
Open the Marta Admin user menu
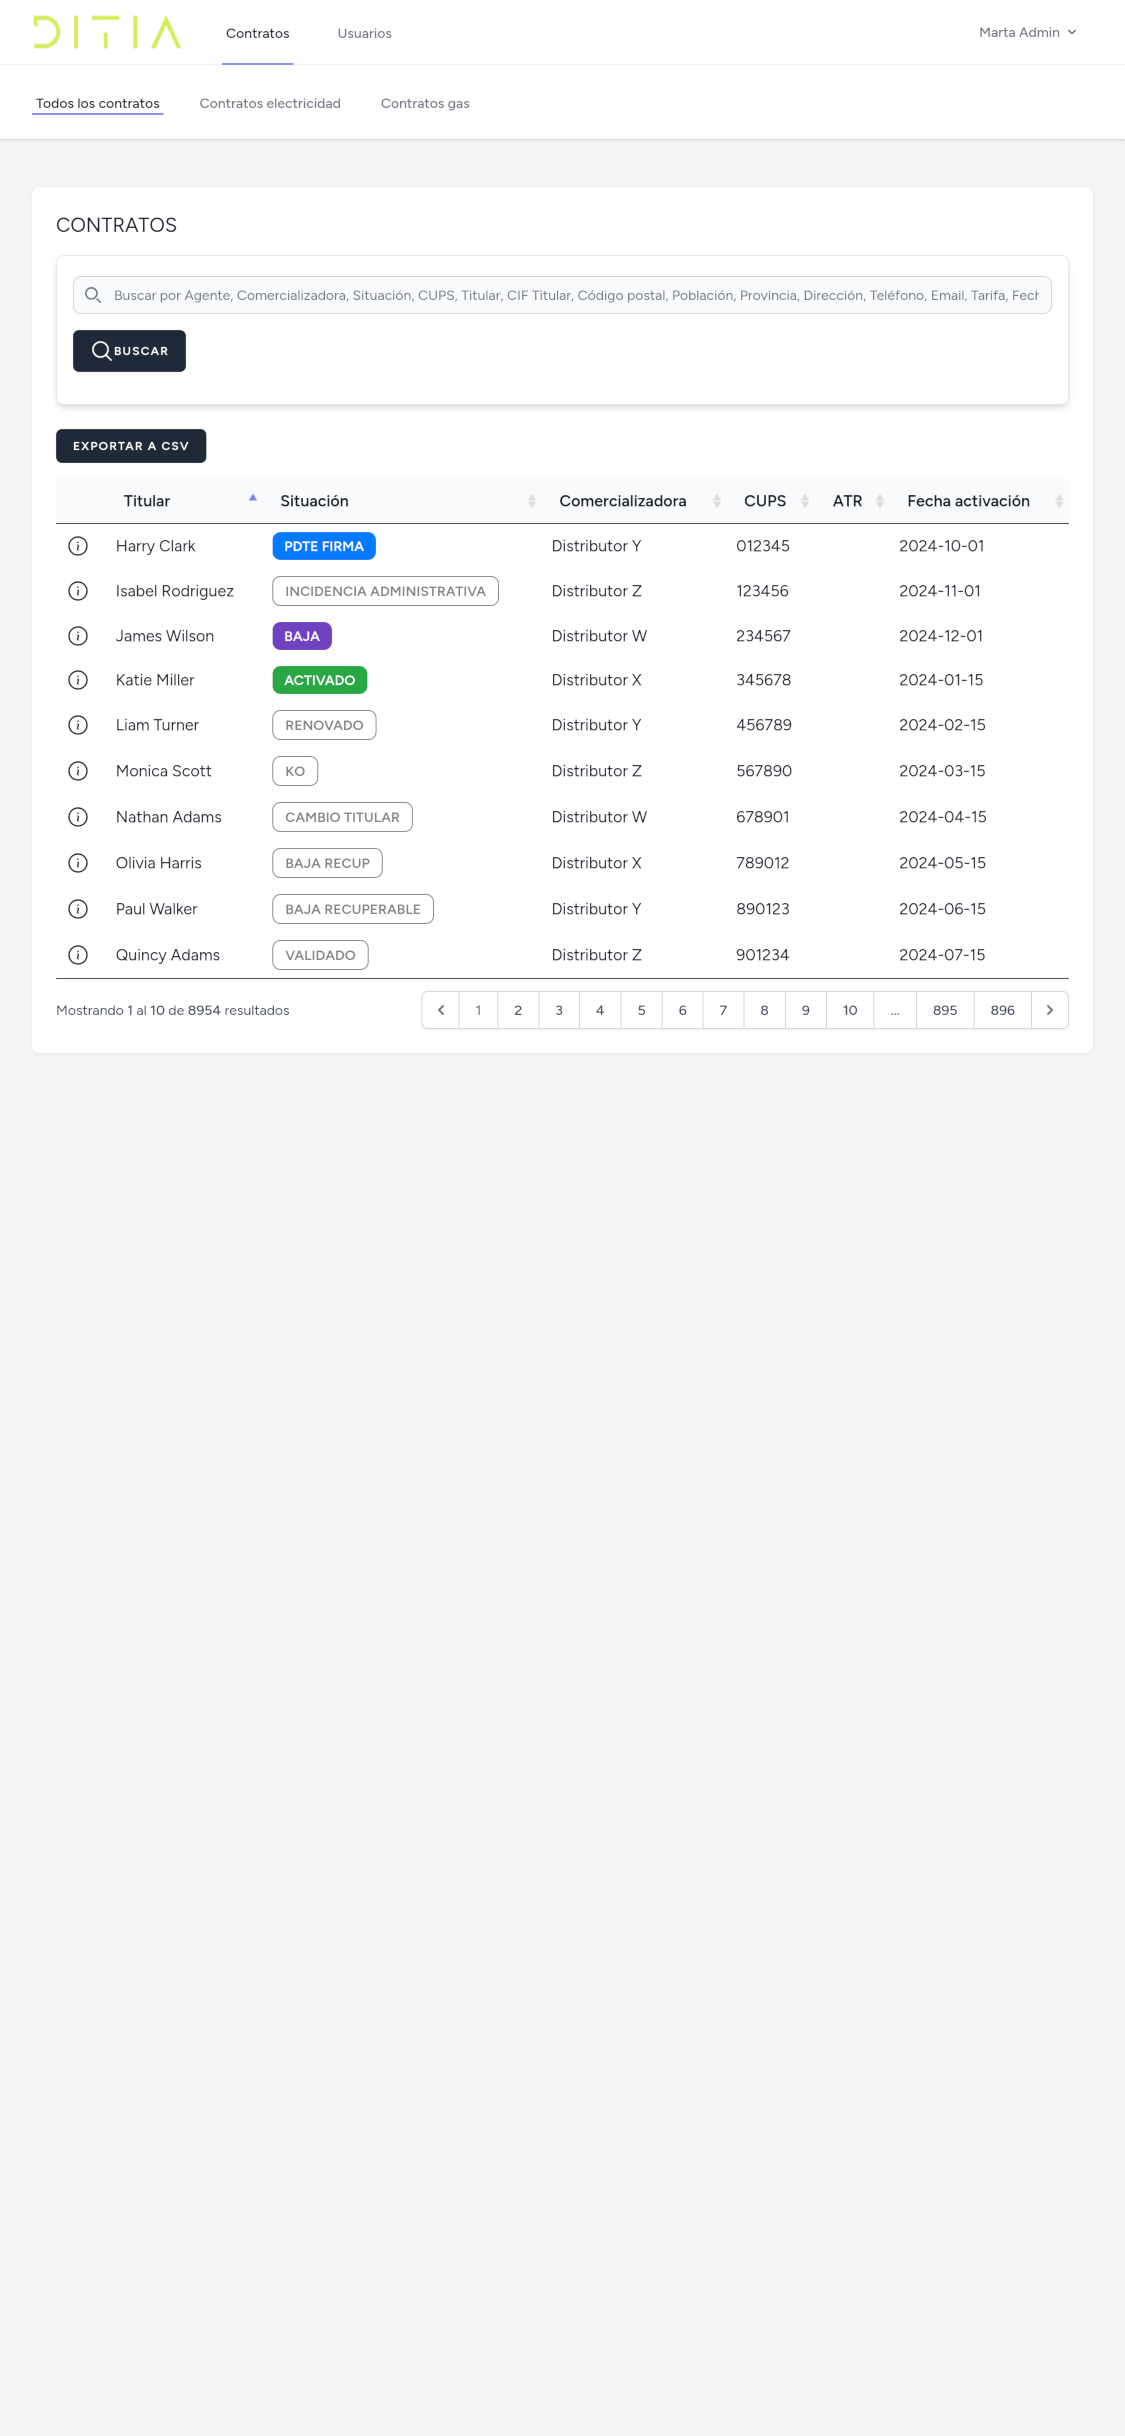click(1027, 32)
